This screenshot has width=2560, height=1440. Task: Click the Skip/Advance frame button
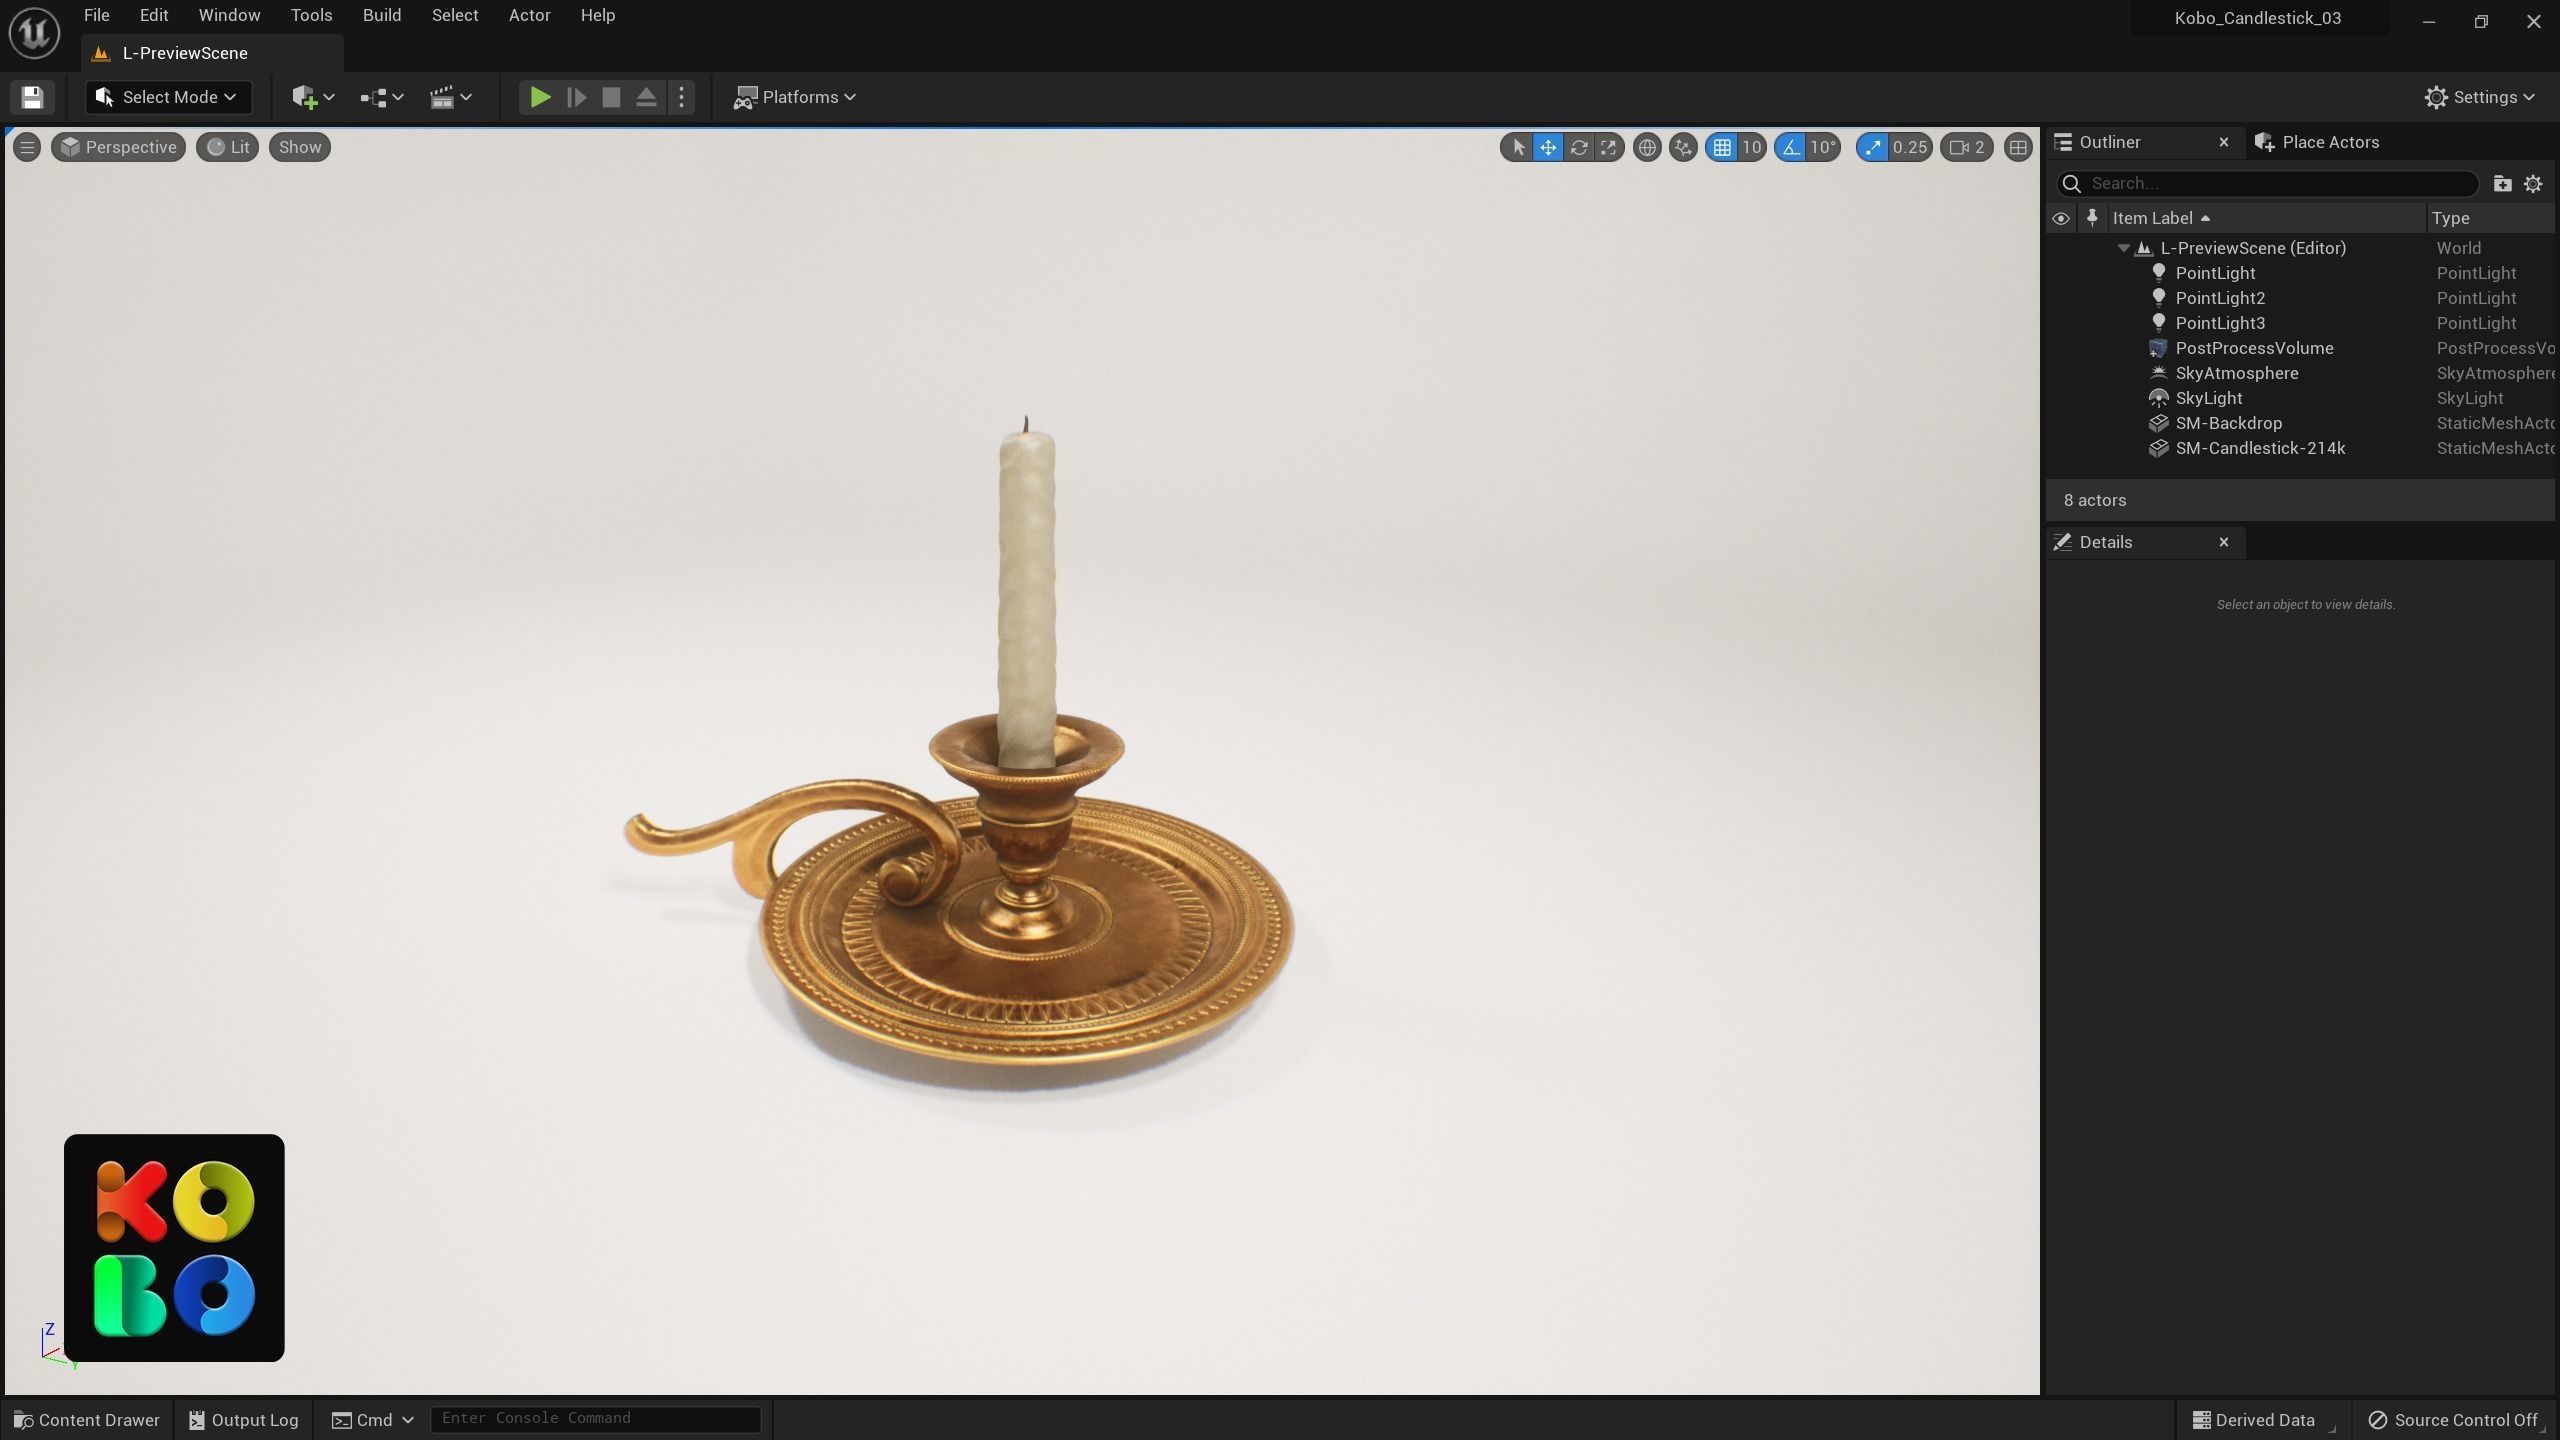(576, 97)
